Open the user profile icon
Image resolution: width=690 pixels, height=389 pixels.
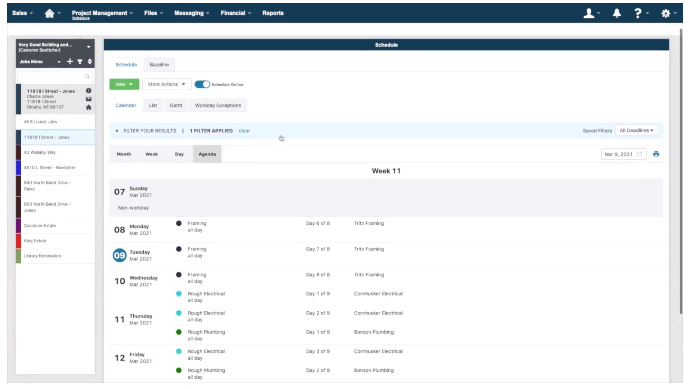589,13
